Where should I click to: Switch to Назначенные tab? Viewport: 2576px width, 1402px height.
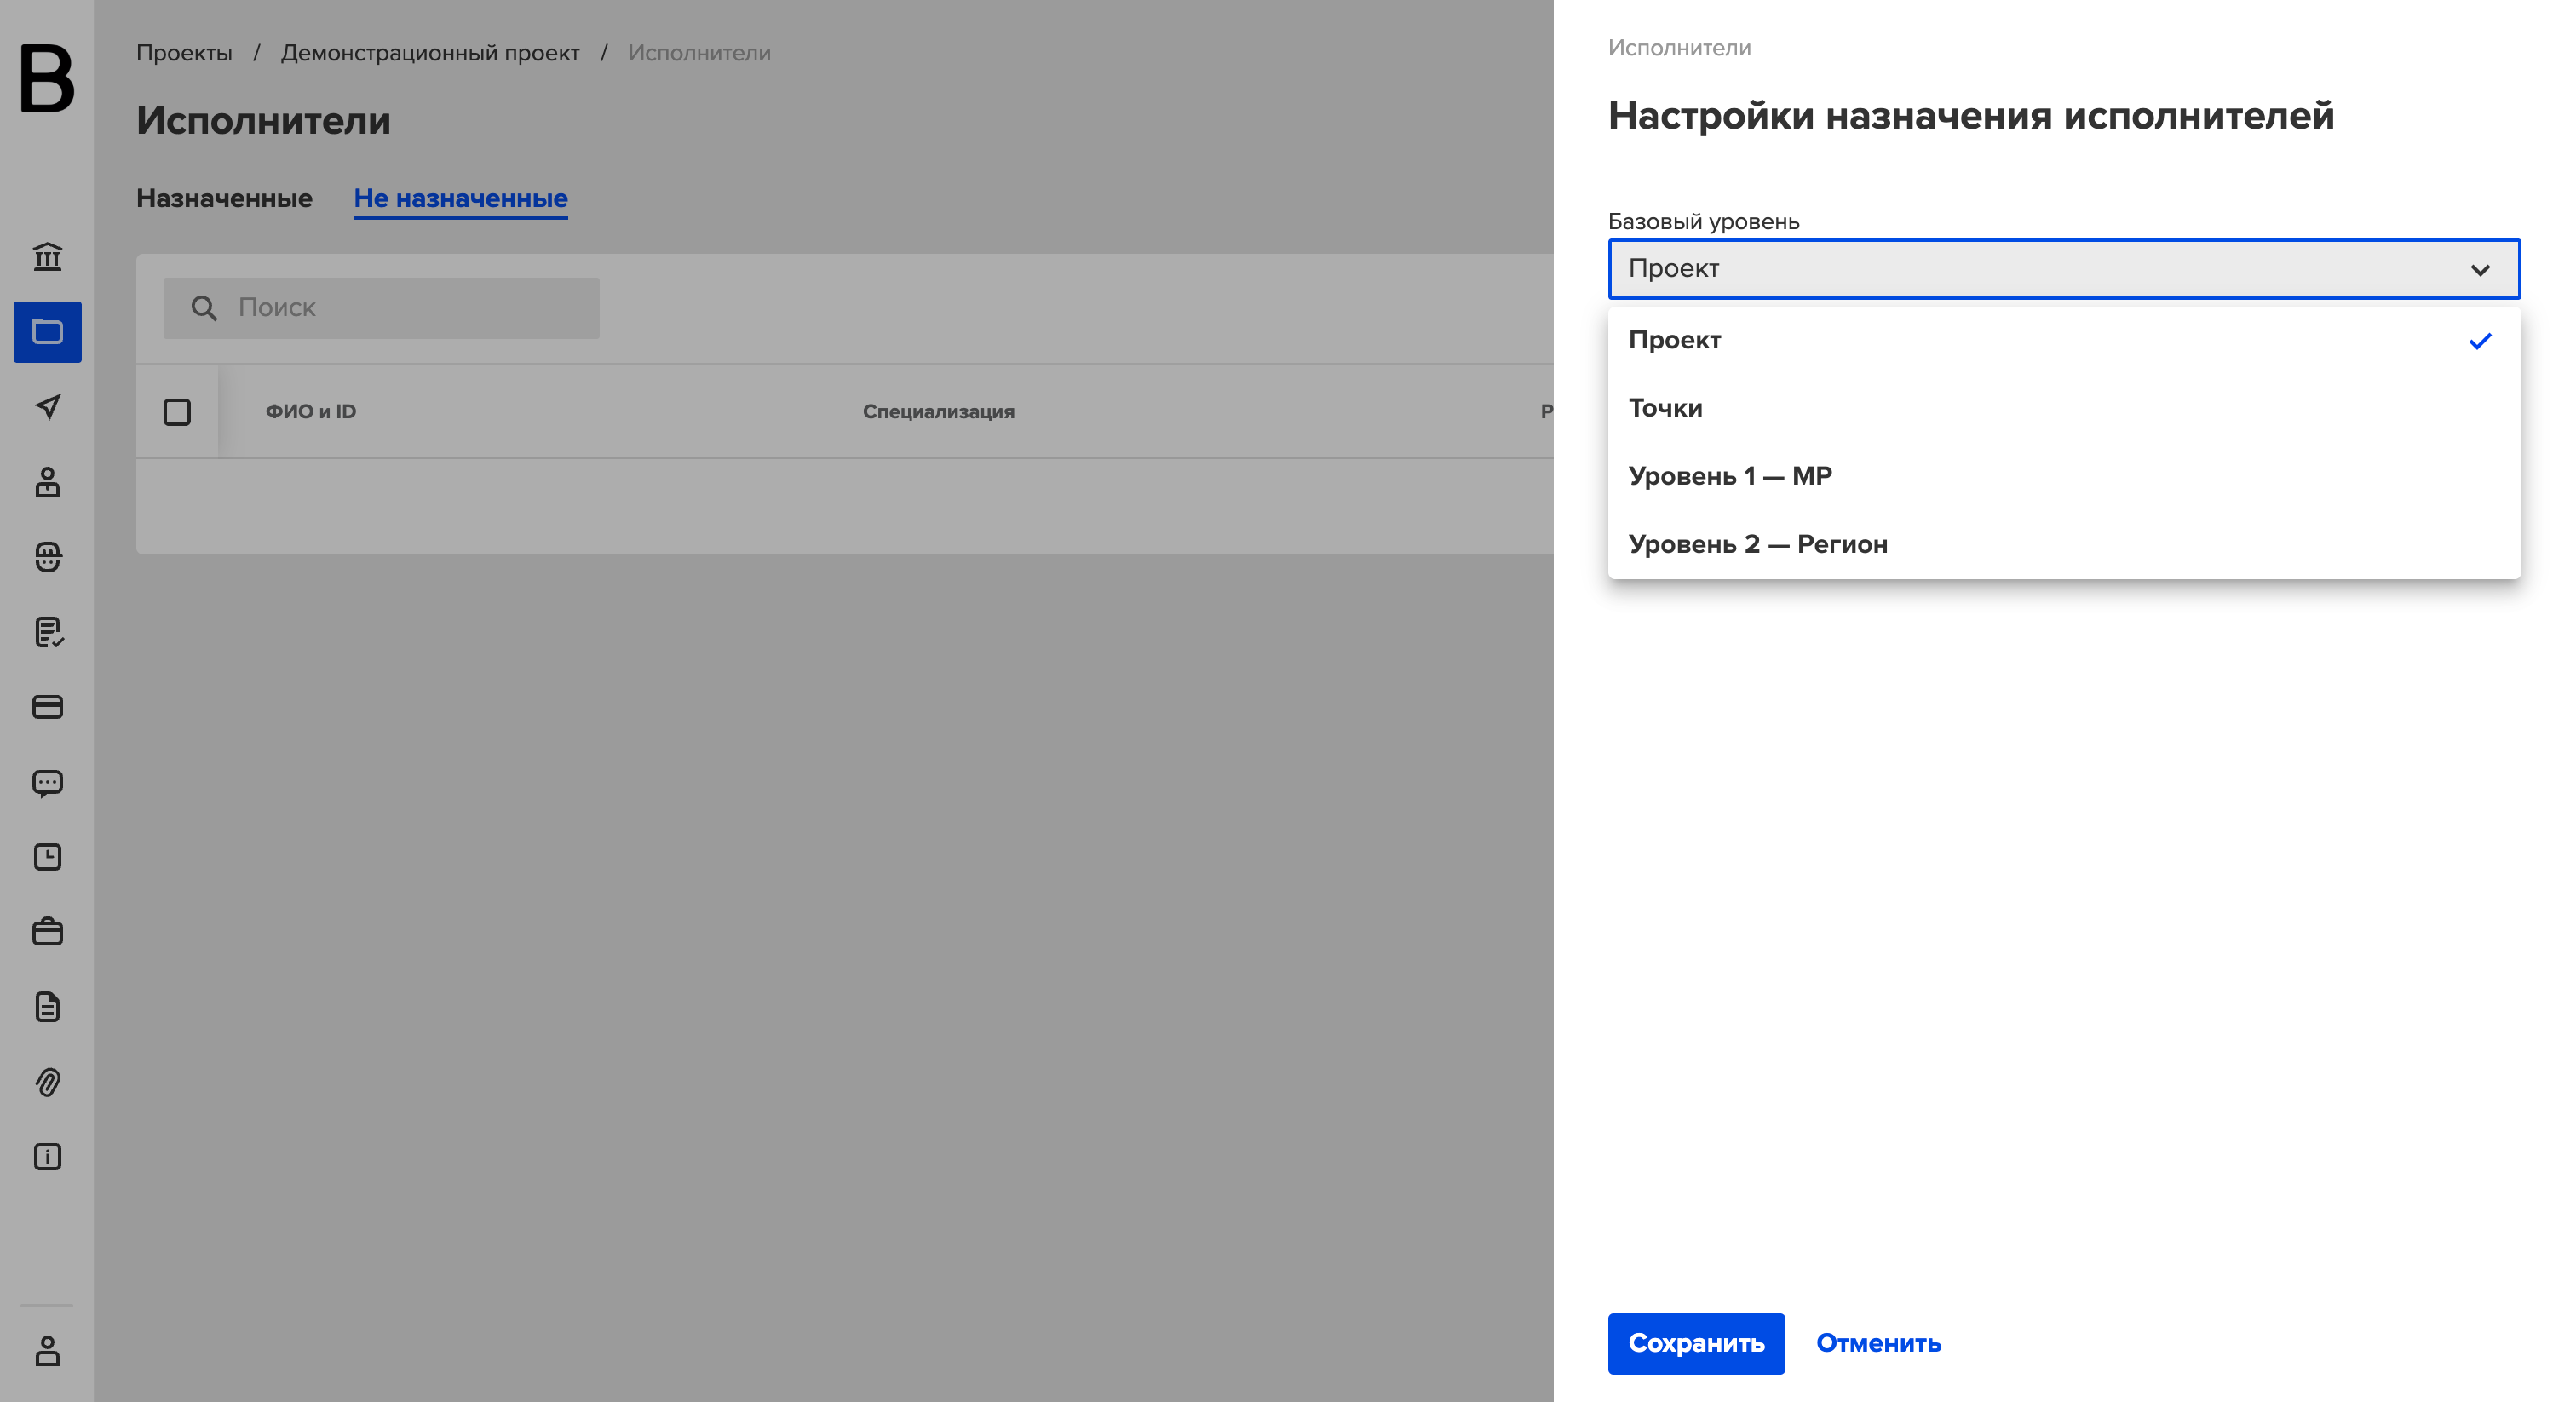tap(224, 198)
